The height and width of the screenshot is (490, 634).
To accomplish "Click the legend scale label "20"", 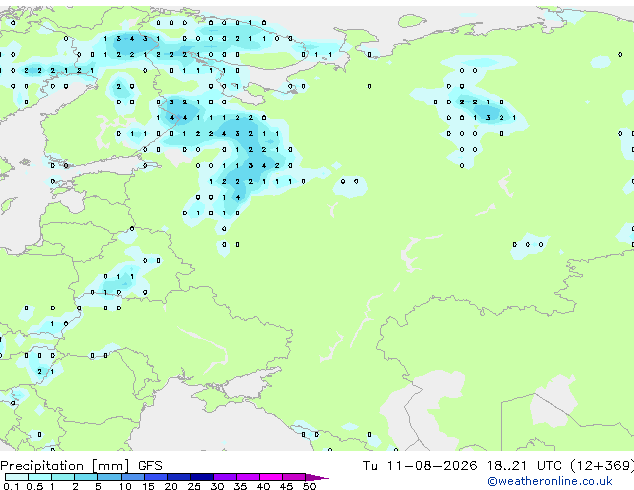I will 171,486.
